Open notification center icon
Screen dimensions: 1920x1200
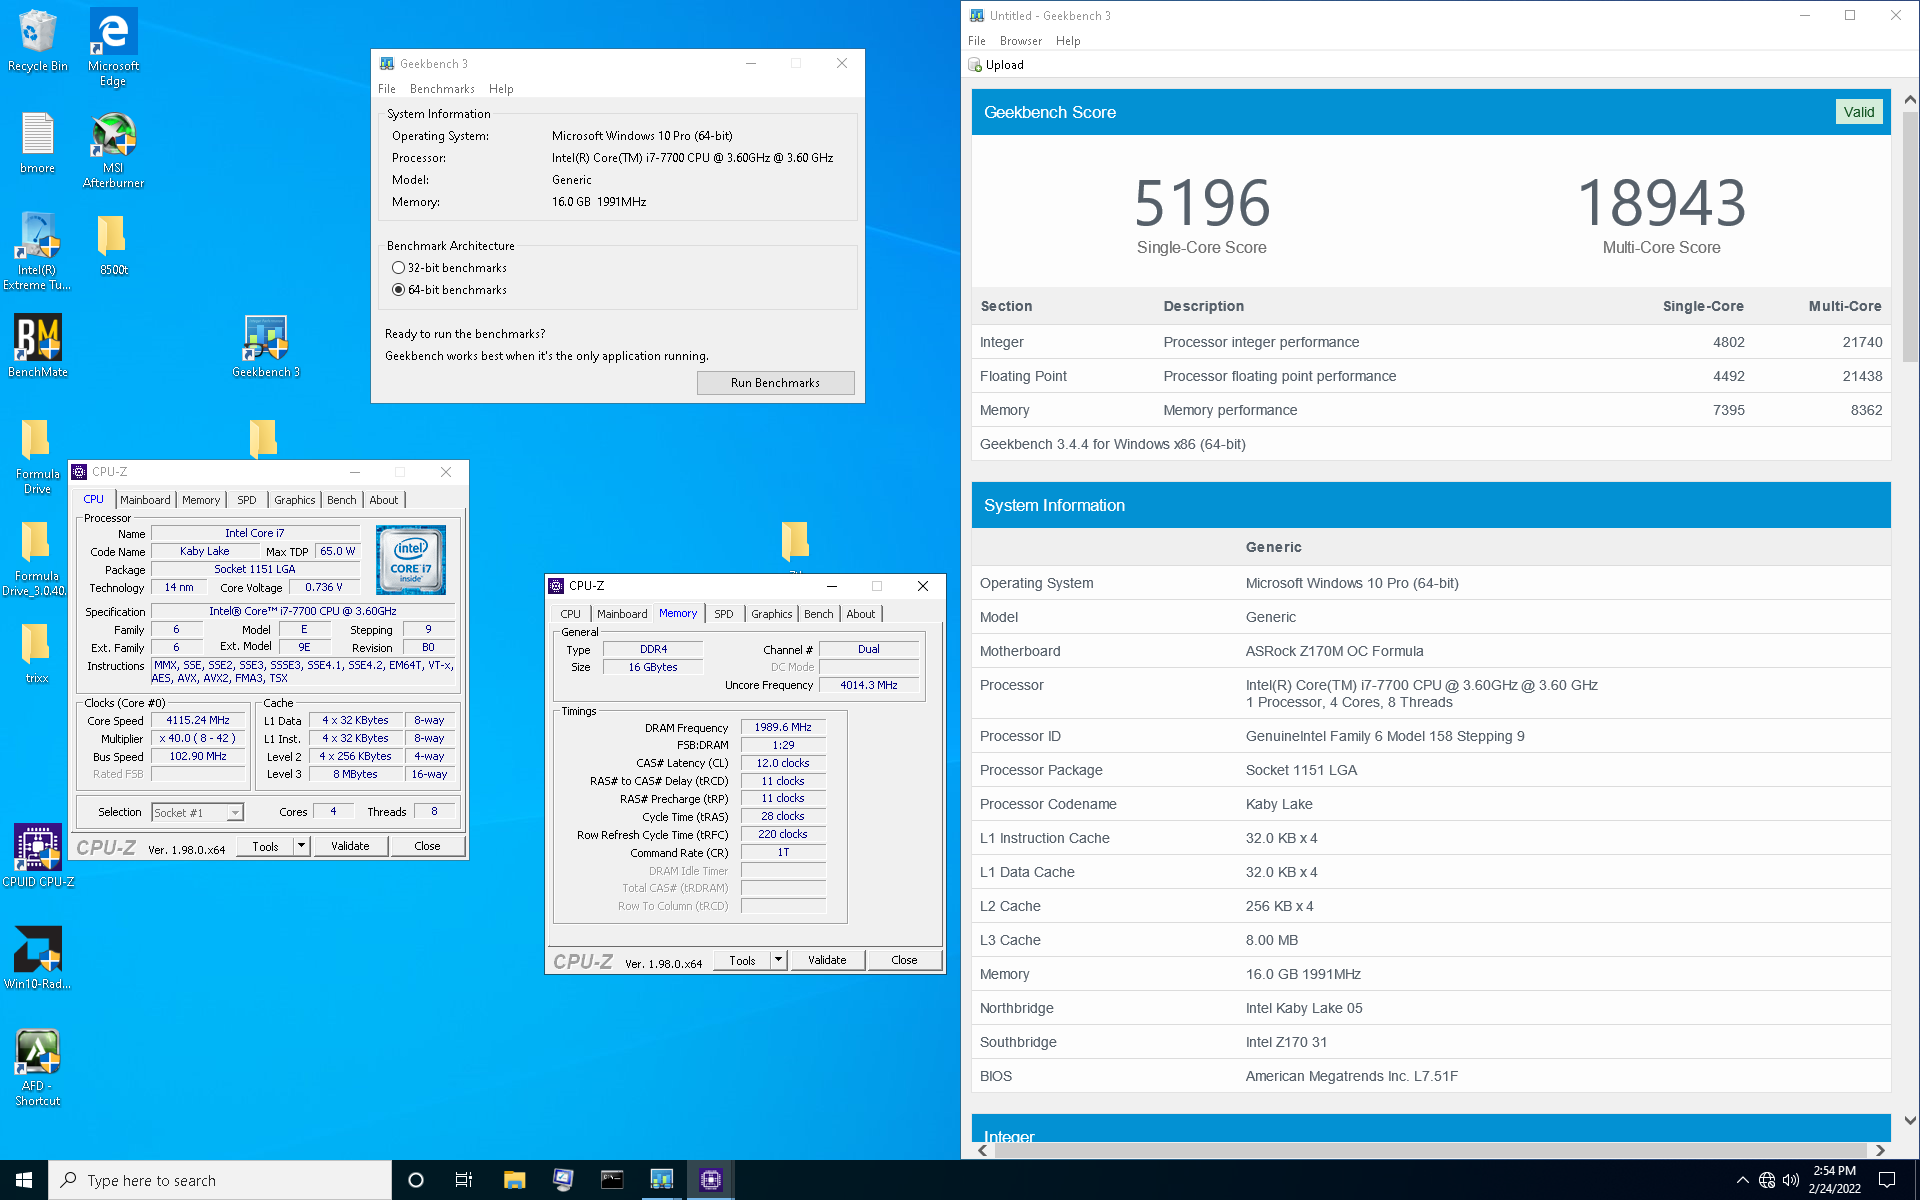[1887, 1180]
